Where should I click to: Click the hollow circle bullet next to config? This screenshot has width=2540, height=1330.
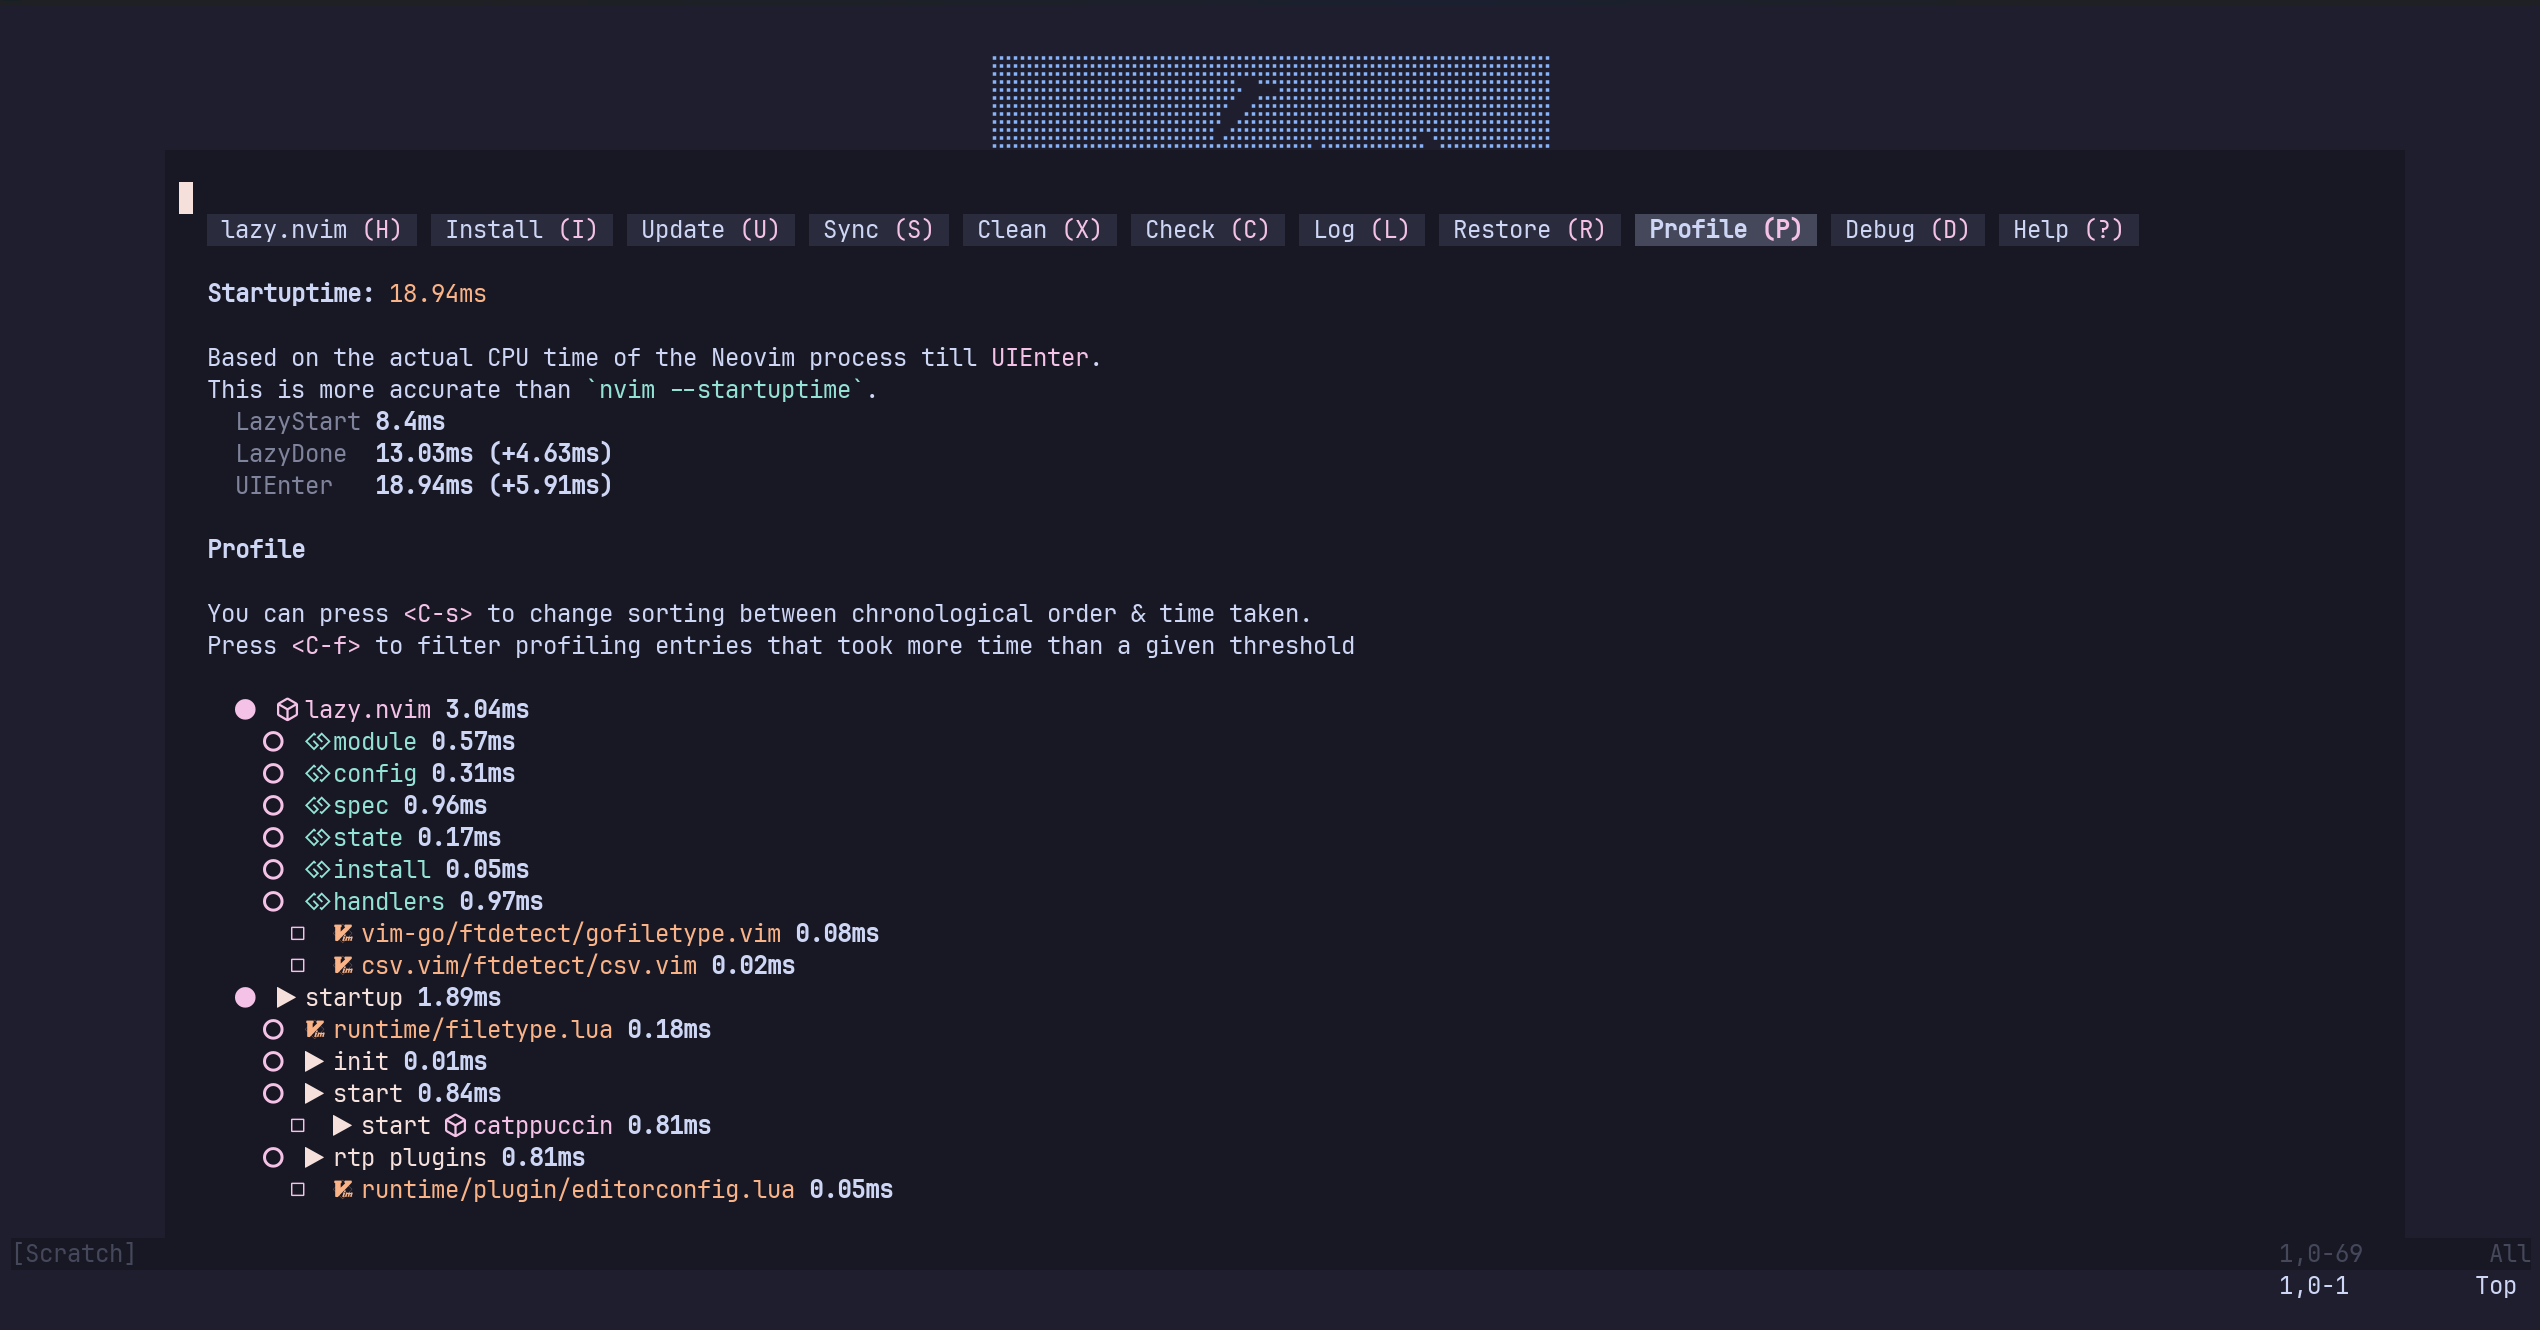[273, 774]
